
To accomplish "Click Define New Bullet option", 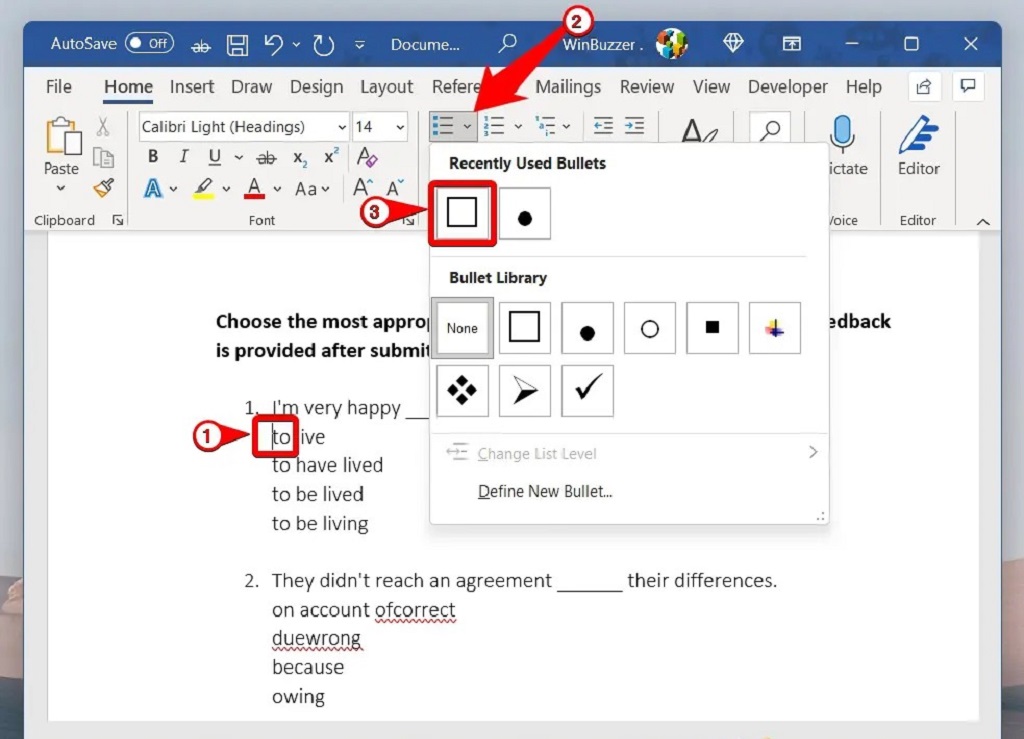I will [545, 491].
